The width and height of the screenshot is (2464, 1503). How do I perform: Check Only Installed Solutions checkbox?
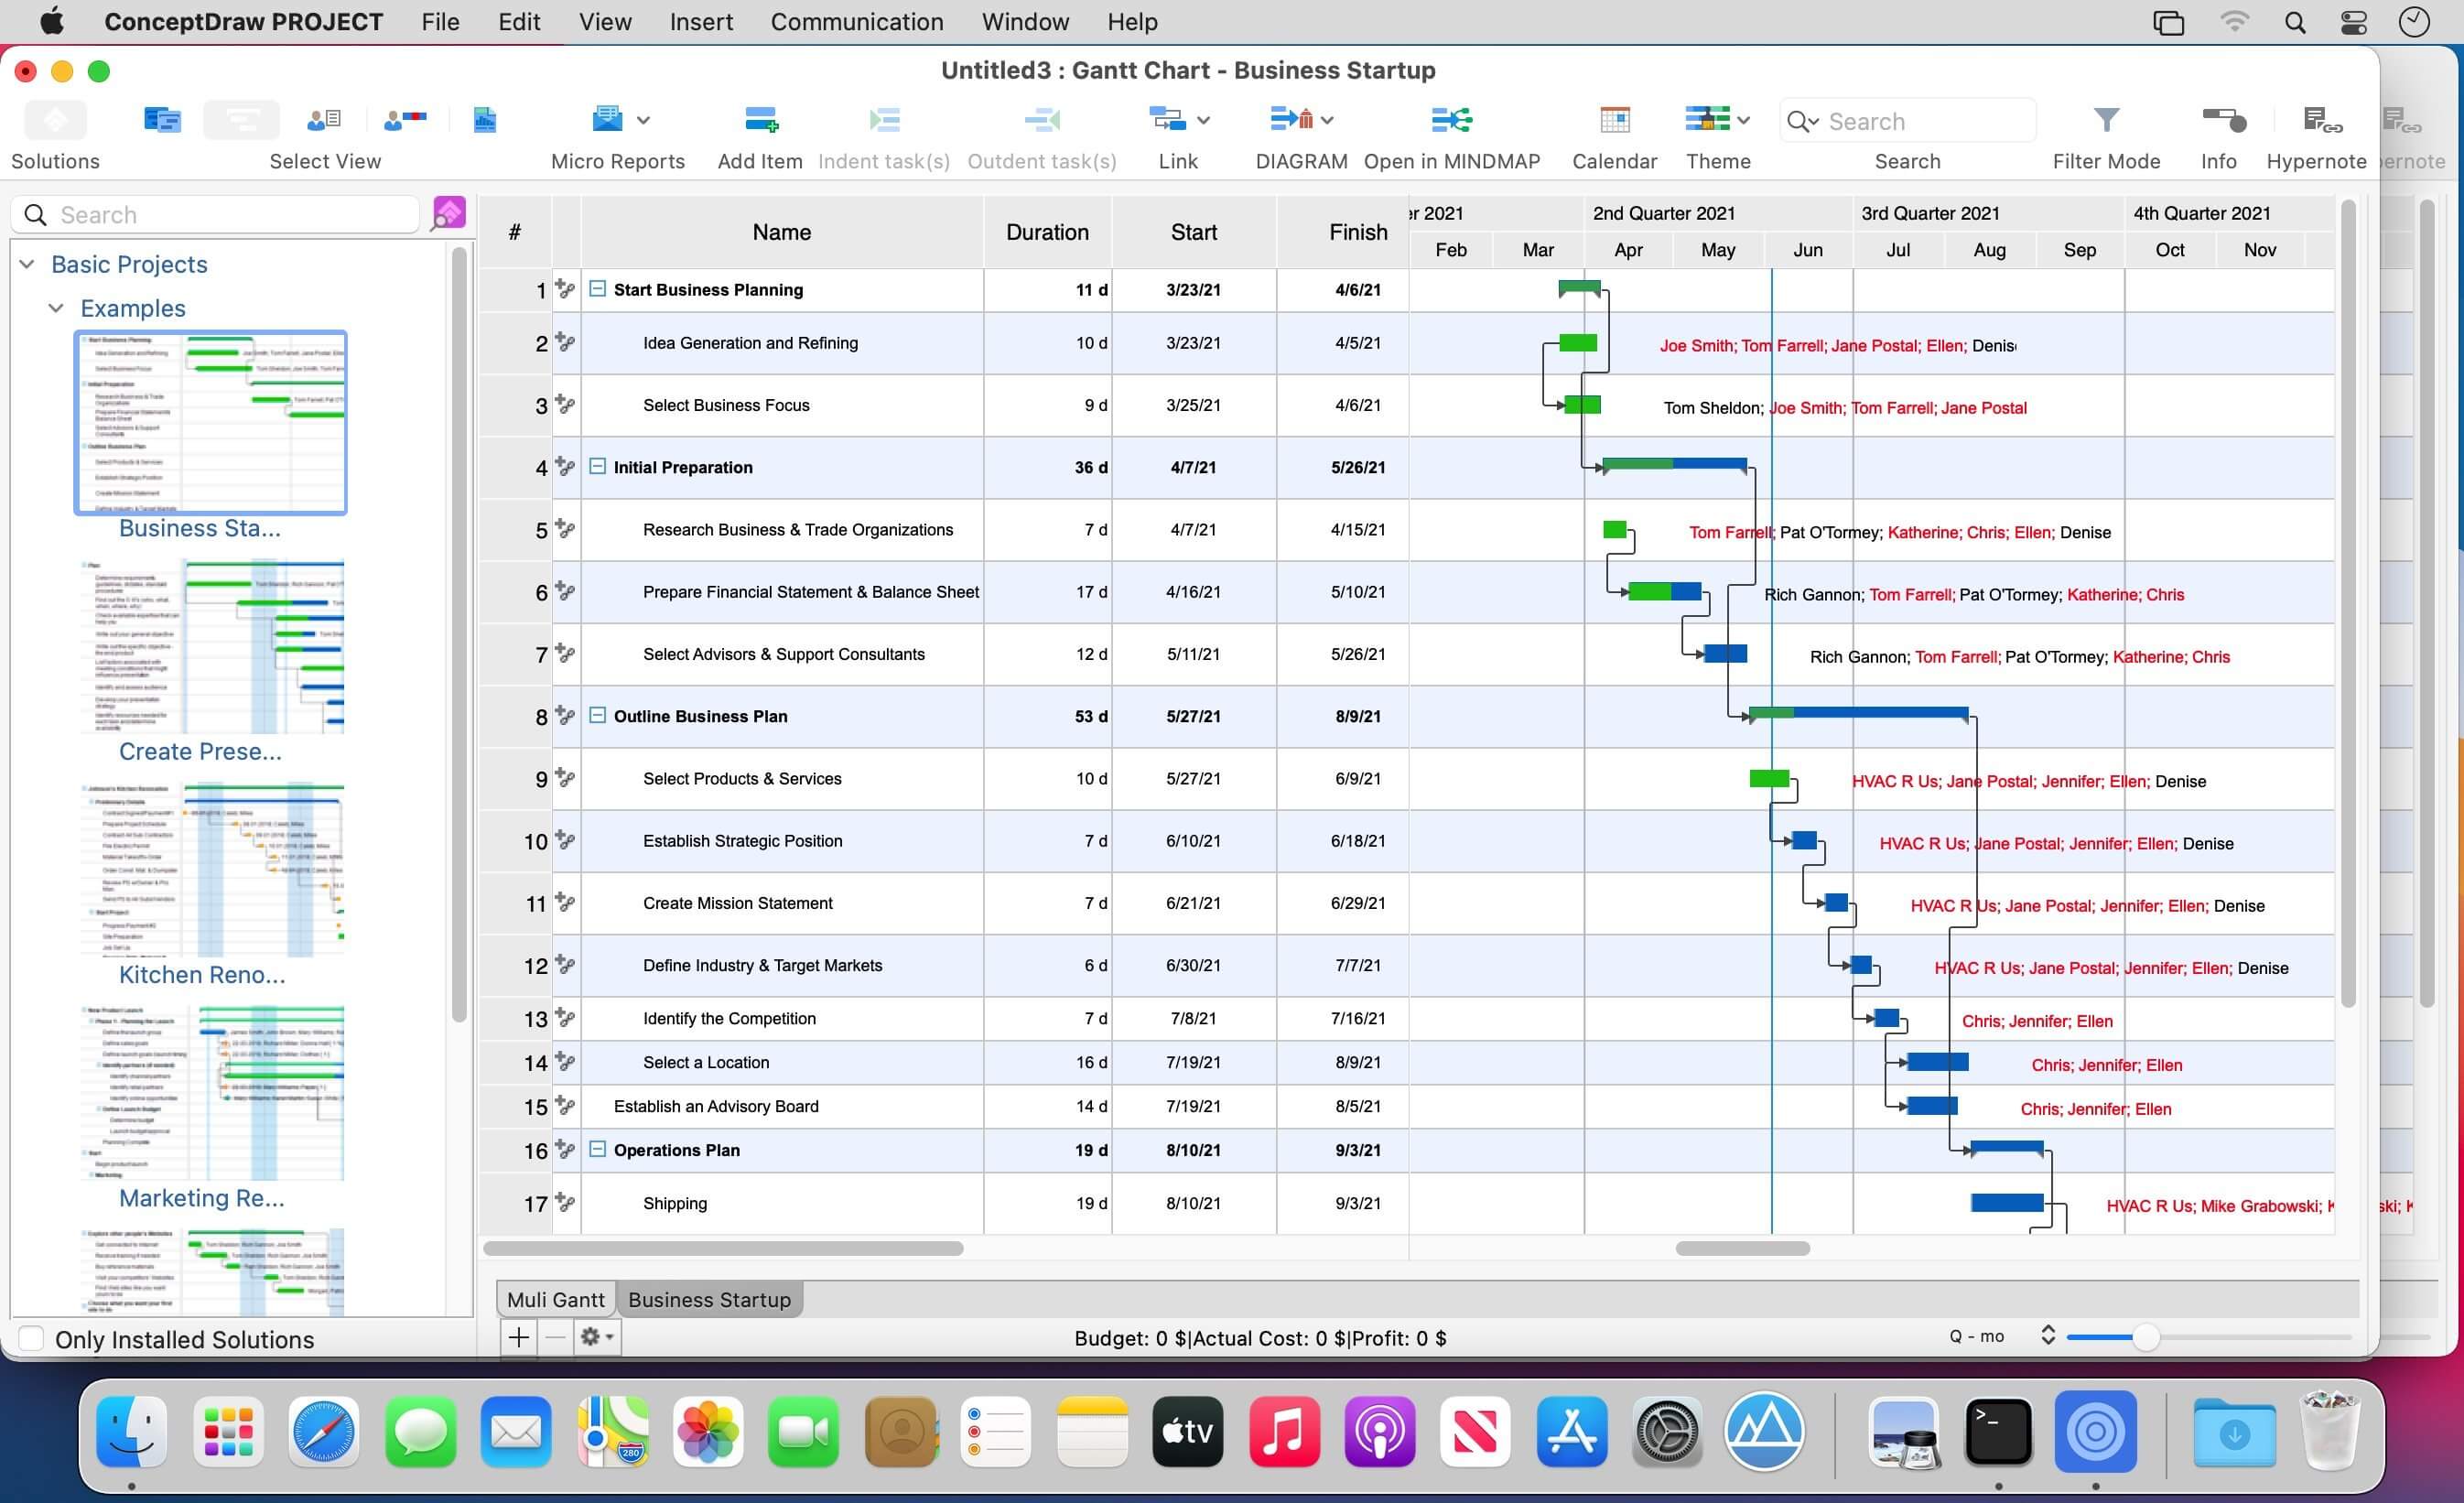tap(32, 1339)
